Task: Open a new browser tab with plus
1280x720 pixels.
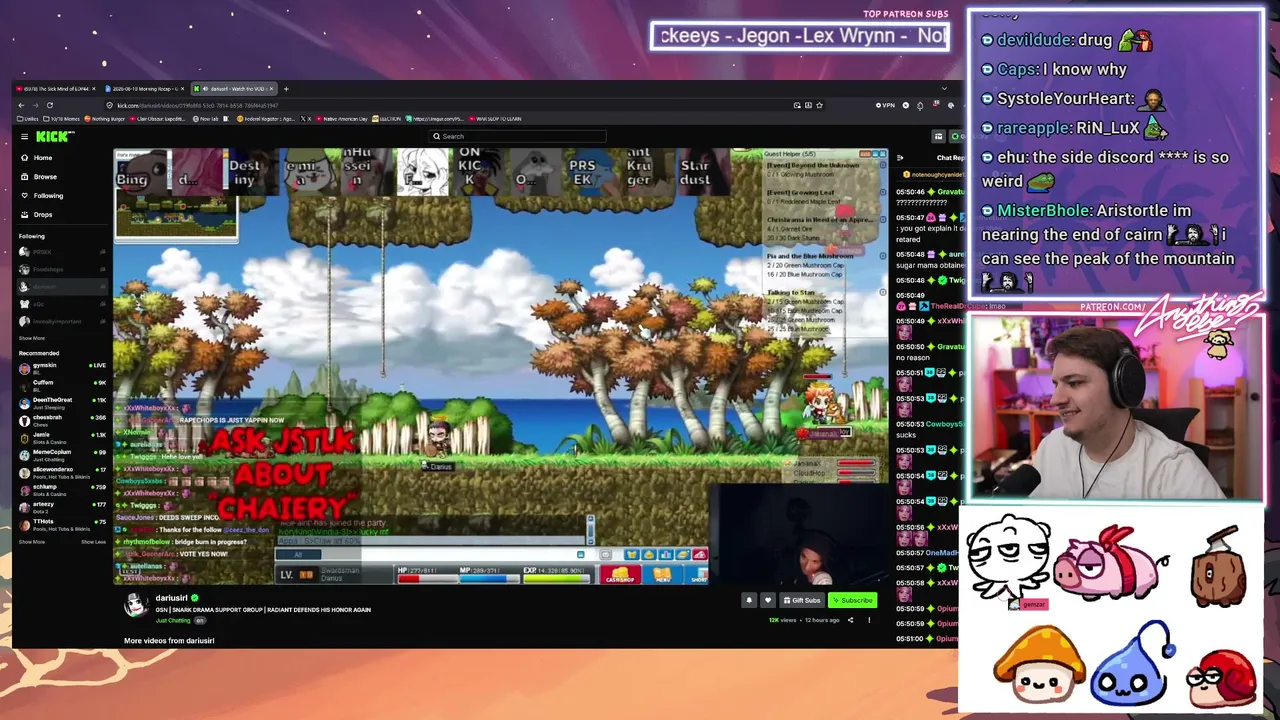Action: pyautogui.click(x=286, y=89)
